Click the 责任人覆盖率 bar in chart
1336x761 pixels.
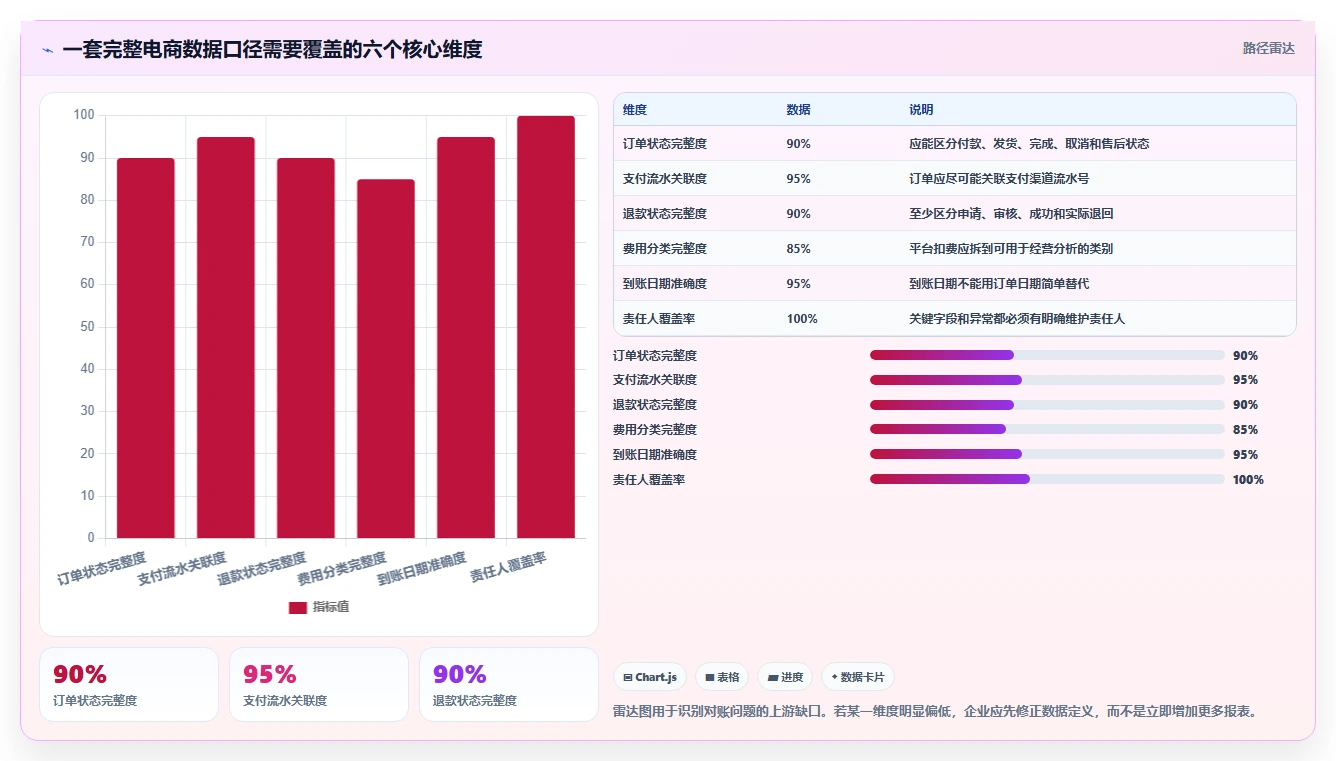tap(546, 327)
